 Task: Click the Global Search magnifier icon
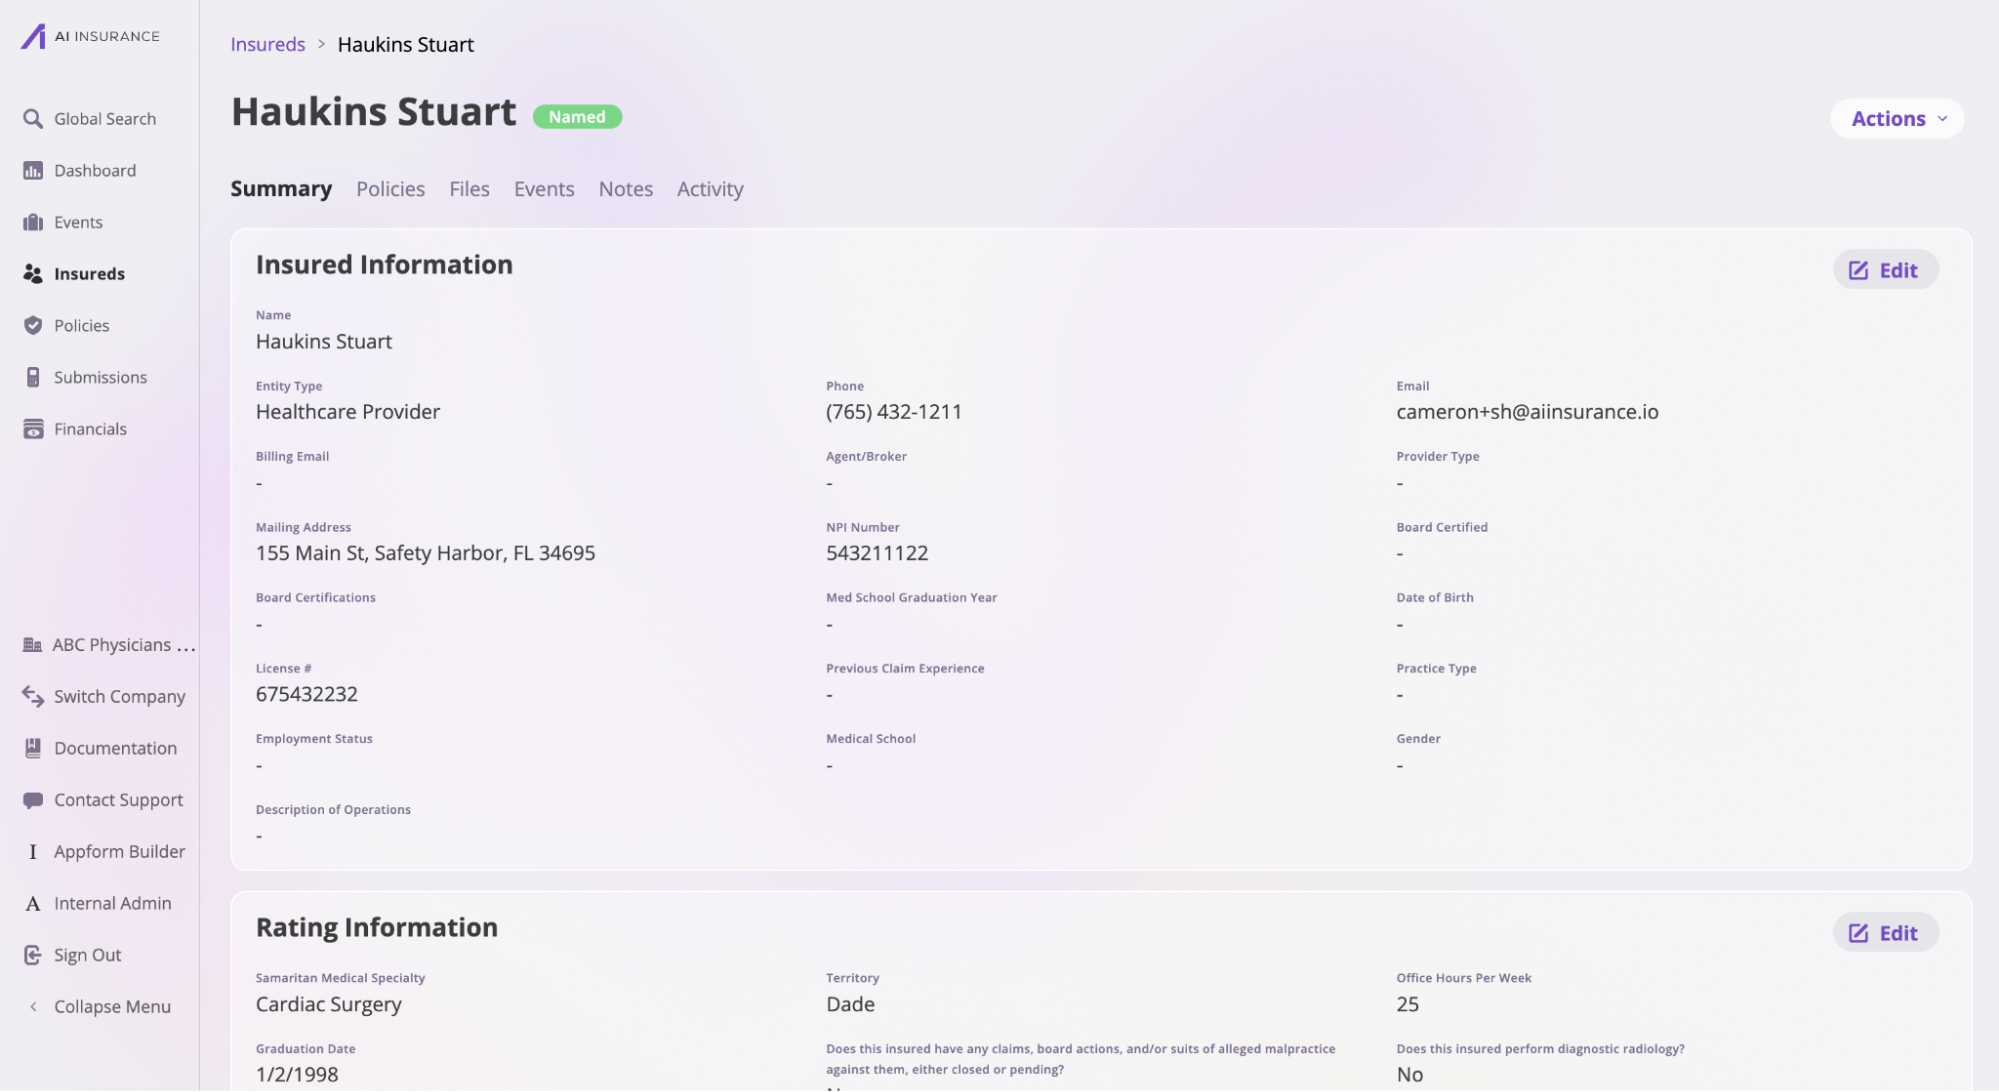pos(33,119)
